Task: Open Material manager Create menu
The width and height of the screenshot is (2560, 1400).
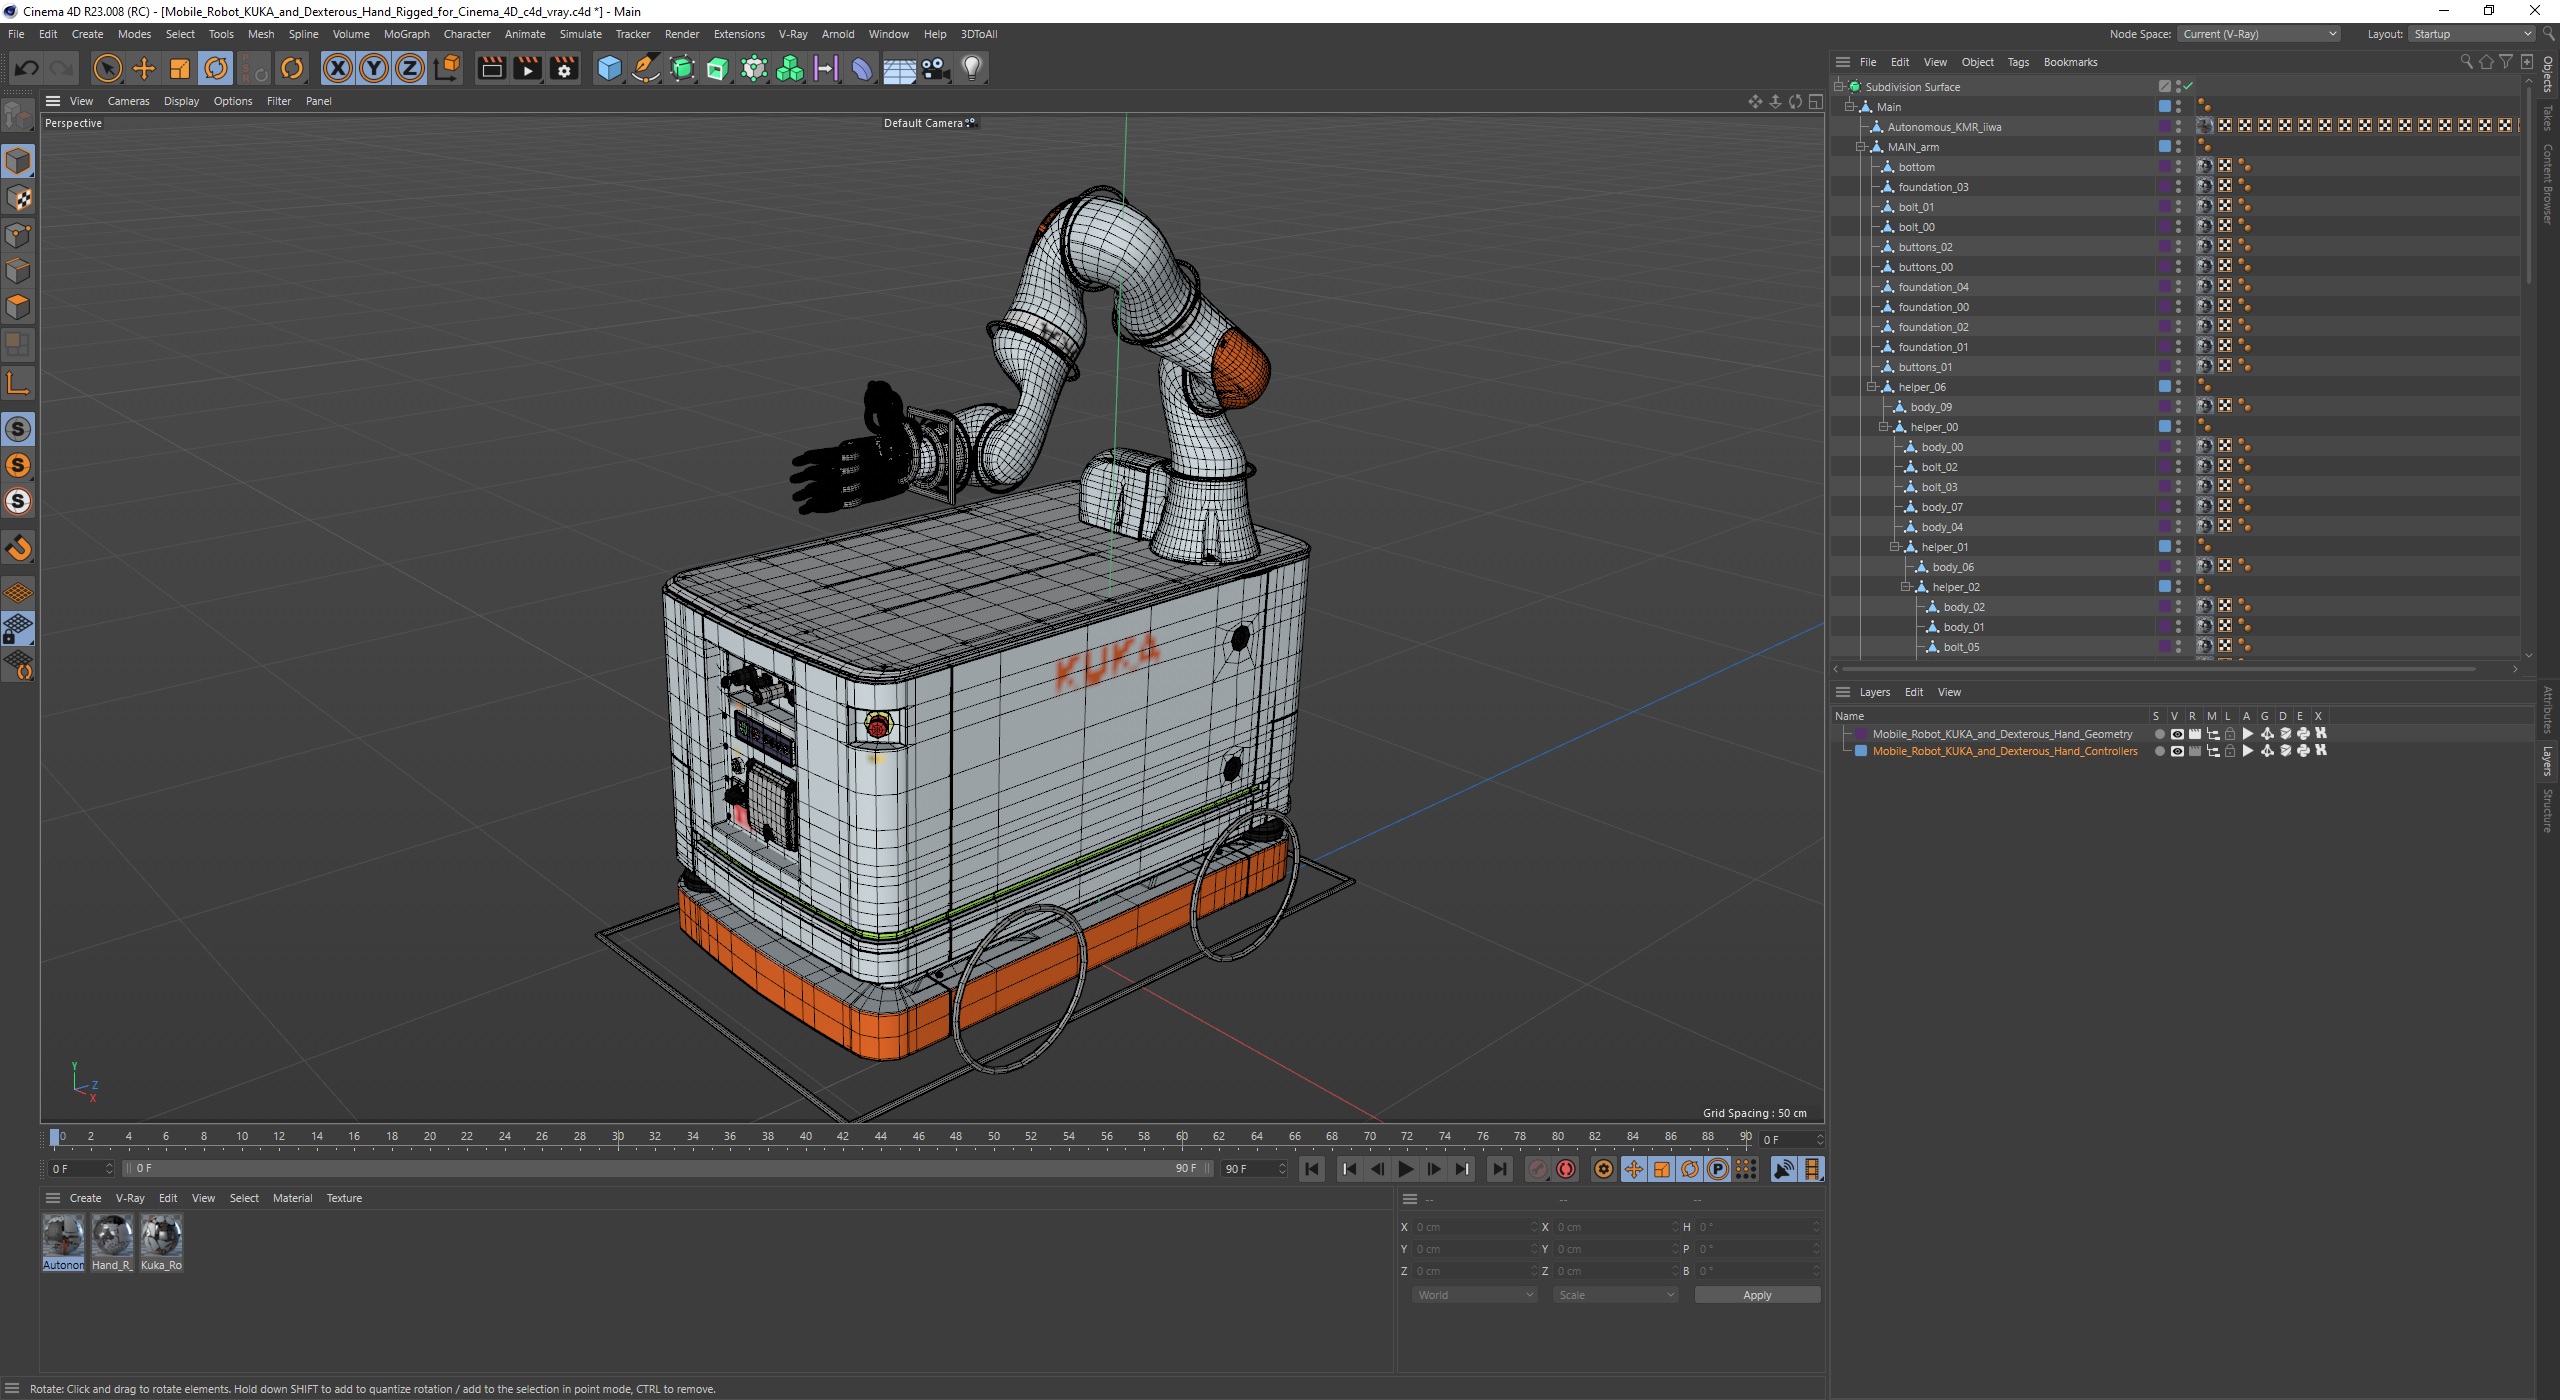Action: pyautogui.click(x=85, y=1198)
